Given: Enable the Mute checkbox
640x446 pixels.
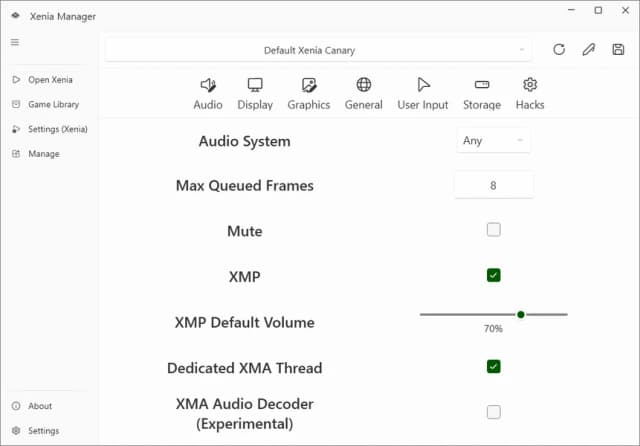Looking at the screenshot, I should [493, 230].
